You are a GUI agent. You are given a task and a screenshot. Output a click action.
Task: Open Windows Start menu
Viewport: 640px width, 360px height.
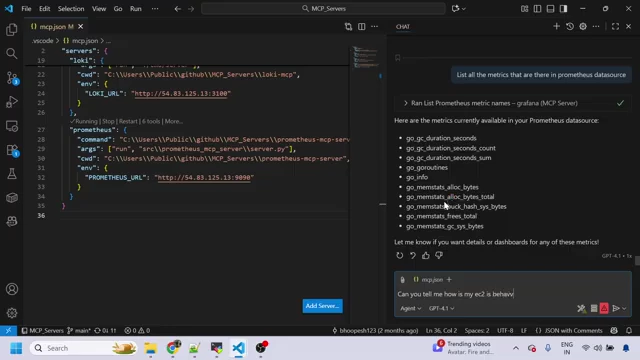click(x=16, y=348)
